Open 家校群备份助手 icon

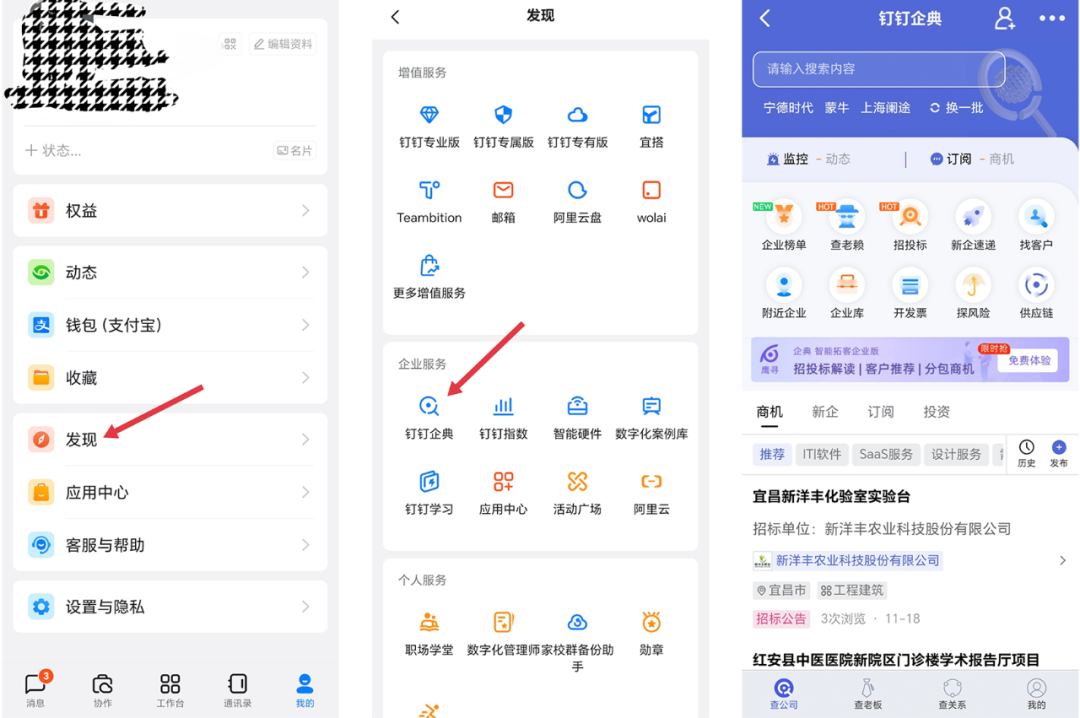click(577, 642)
